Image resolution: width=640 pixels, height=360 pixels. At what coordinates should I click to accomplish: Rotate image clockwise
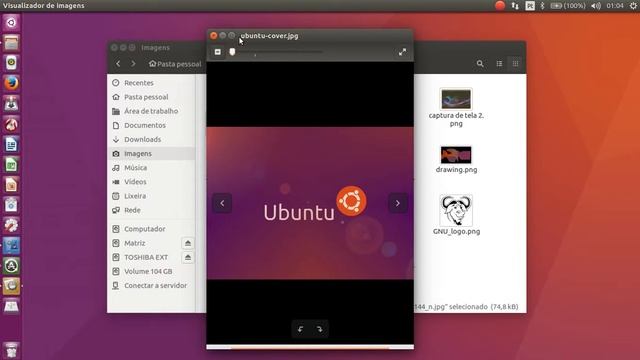tap(319, 329)
